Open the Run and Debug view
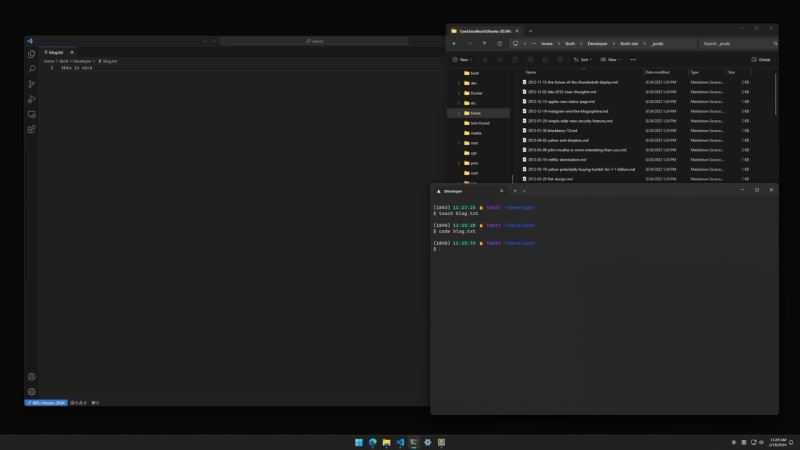Image resolution: width=800 pixels, height=450 pixels. tap(32, 99)
